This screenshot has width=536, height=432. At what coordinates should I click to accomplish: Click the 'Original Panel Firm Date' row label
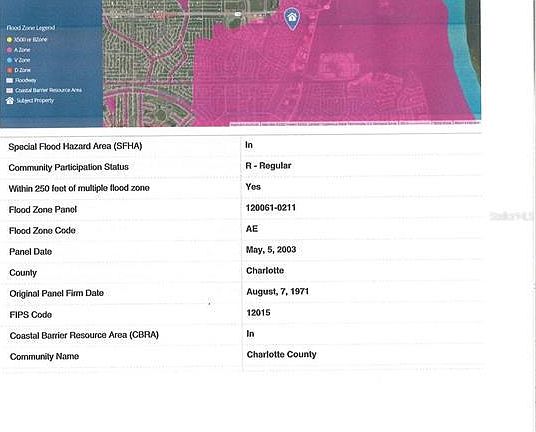click(56, 294)
